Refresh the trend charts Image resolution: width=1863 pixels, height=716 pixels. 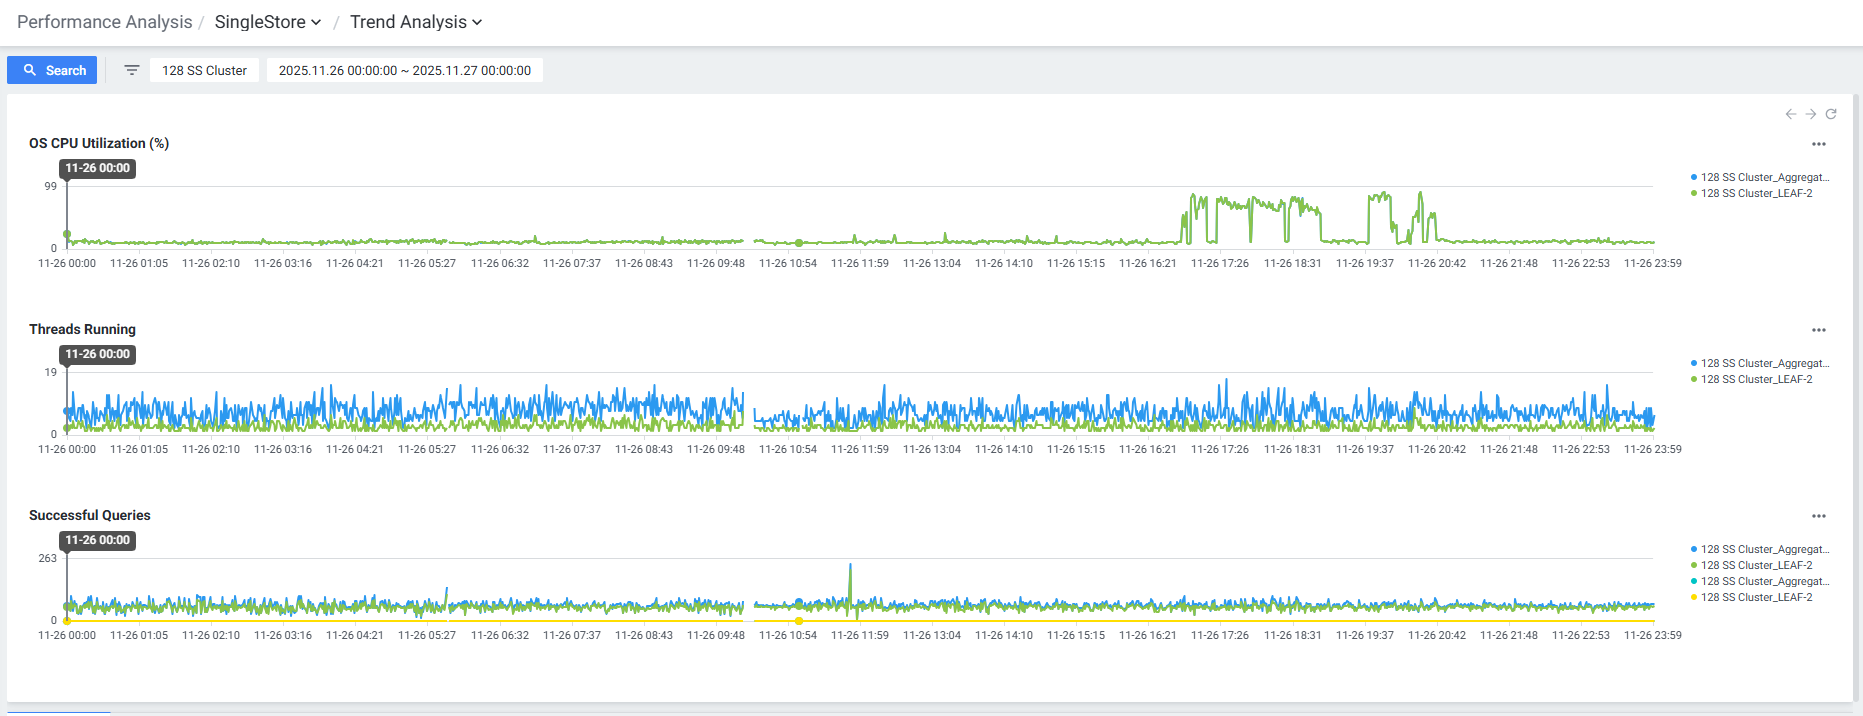click(1831, 114)
